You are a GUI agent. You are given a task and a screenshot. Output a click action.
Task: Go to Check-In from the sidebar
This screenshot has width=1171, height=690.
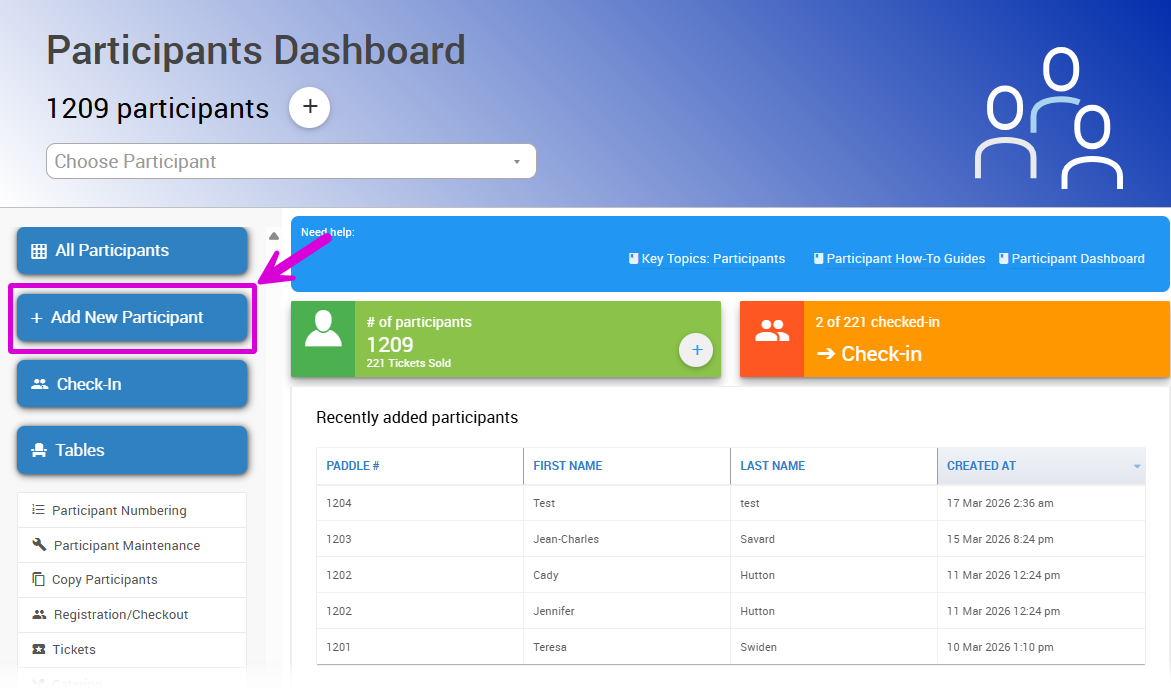click(132, 384)
